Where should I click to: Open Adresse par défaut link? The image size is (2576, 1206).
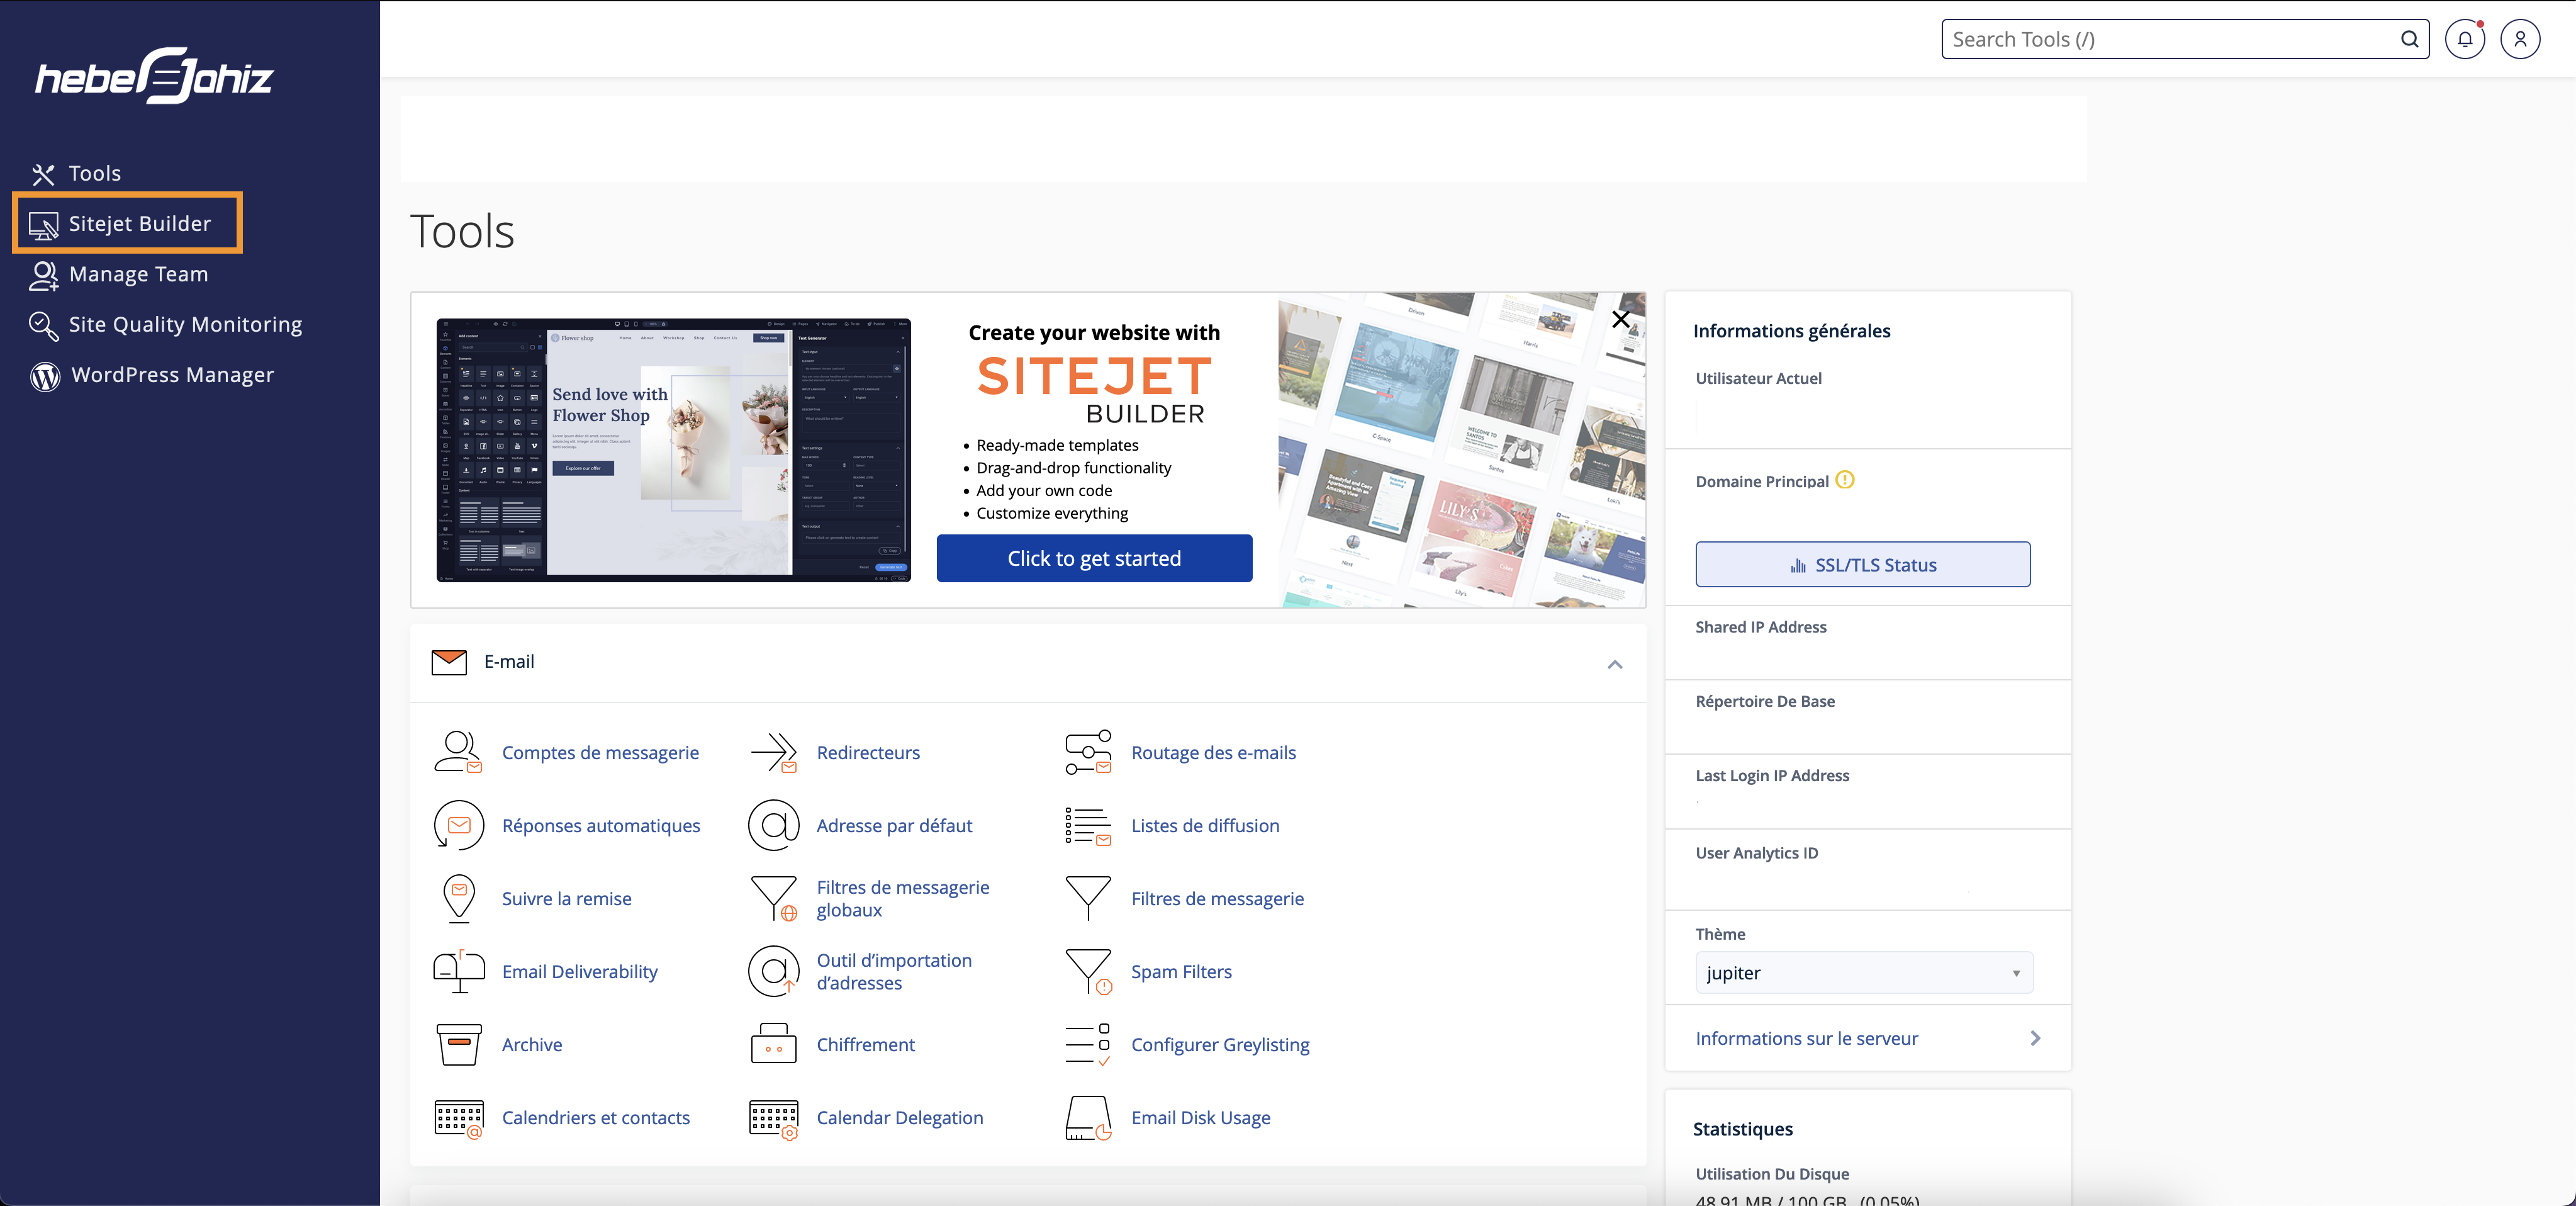click(x=894, y=825)
